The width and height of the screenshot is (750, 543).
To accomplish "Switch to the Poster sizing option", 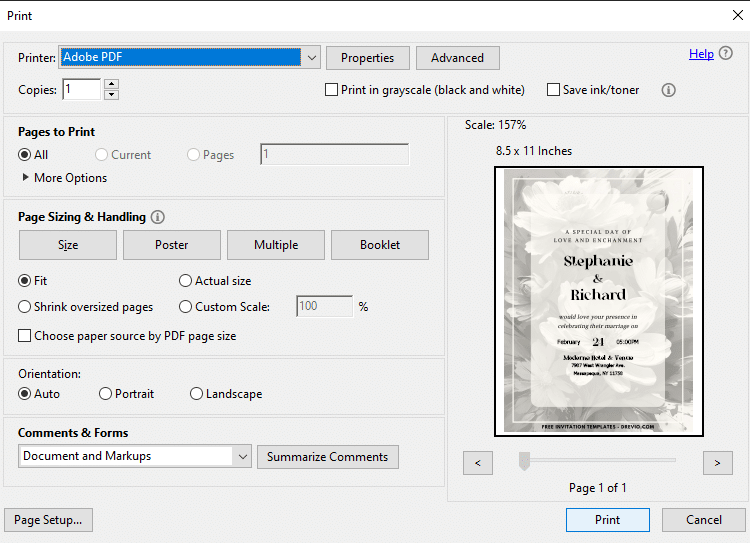I will tap(172, 245).
